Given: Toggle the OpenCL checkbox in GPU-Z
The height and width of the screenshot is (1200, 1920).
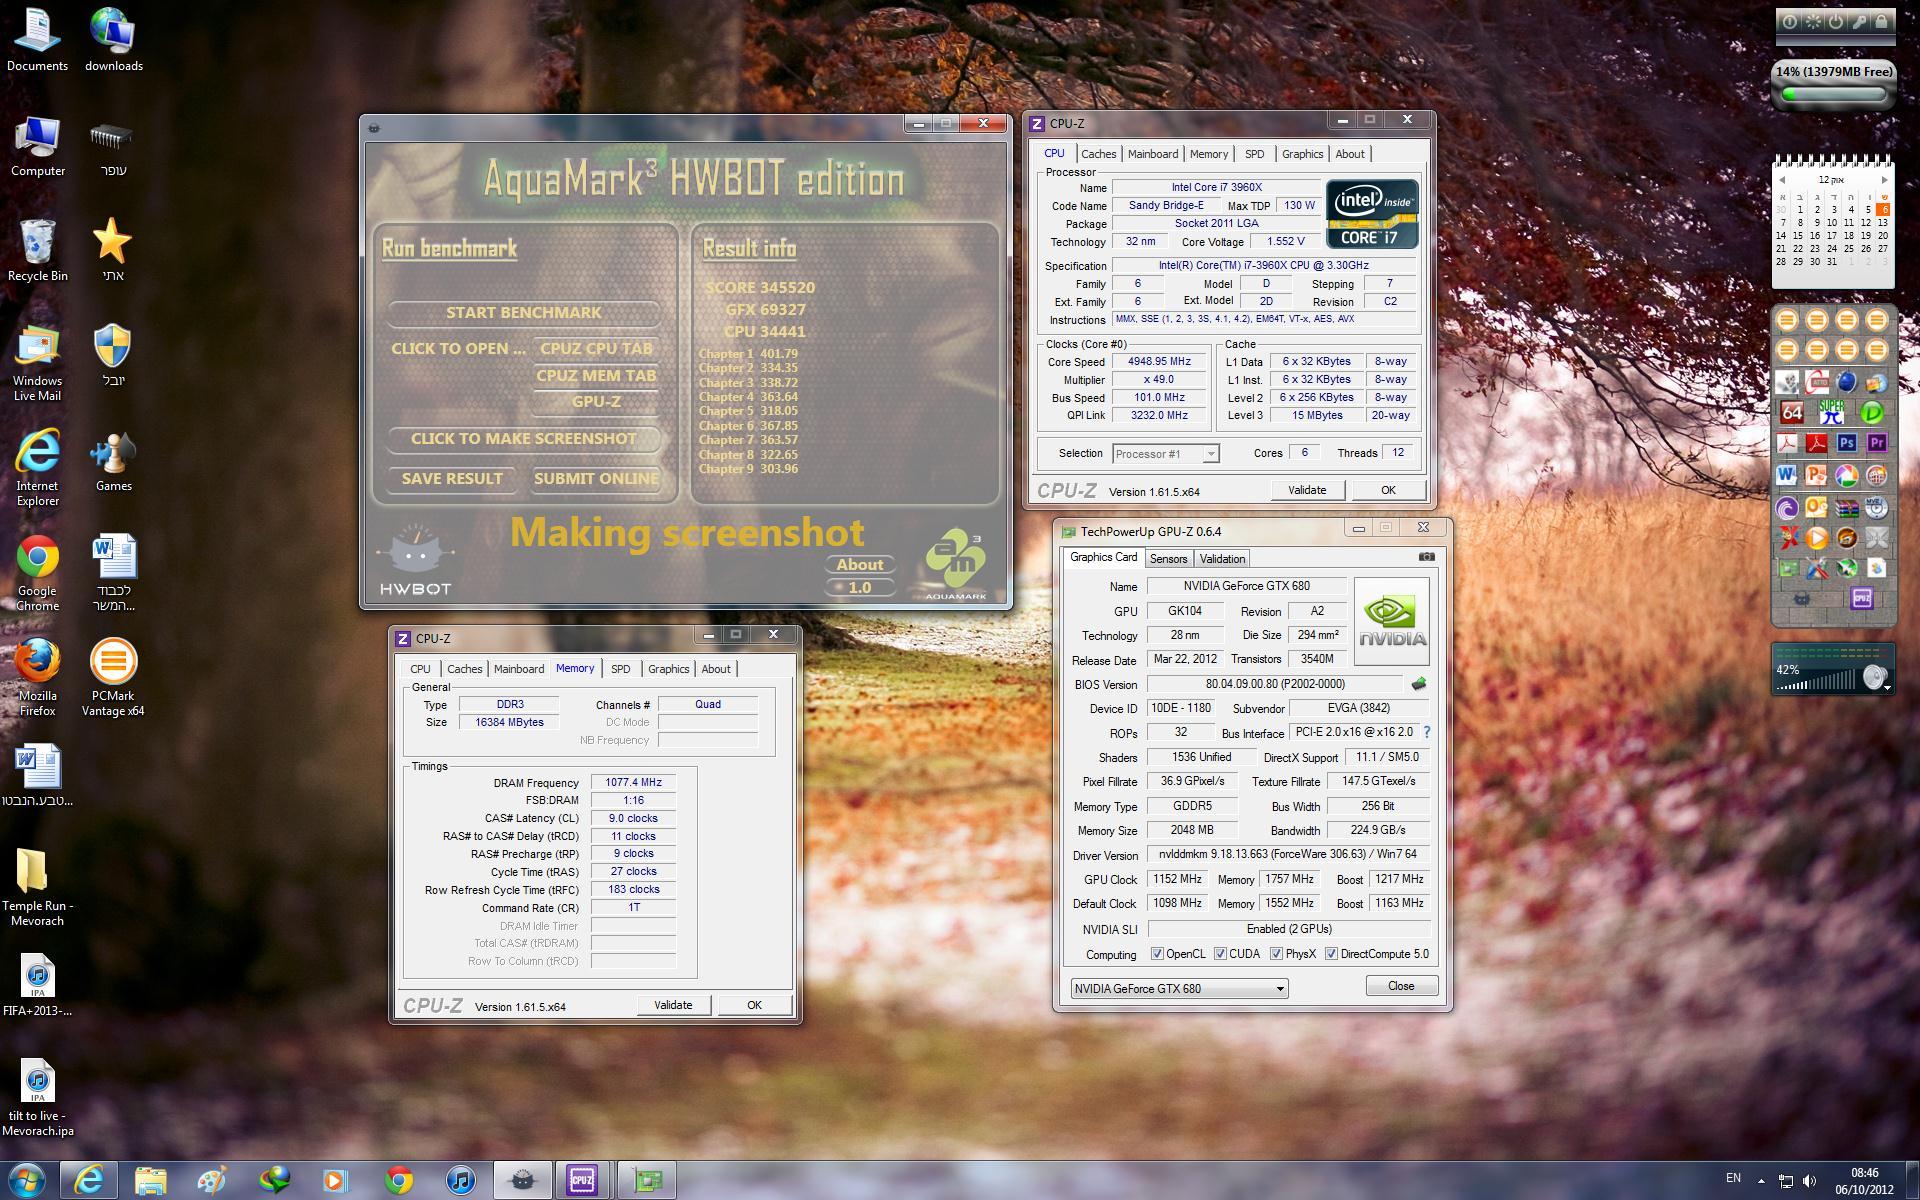Looking at the screenshot, I should (x=1157, y=954).
